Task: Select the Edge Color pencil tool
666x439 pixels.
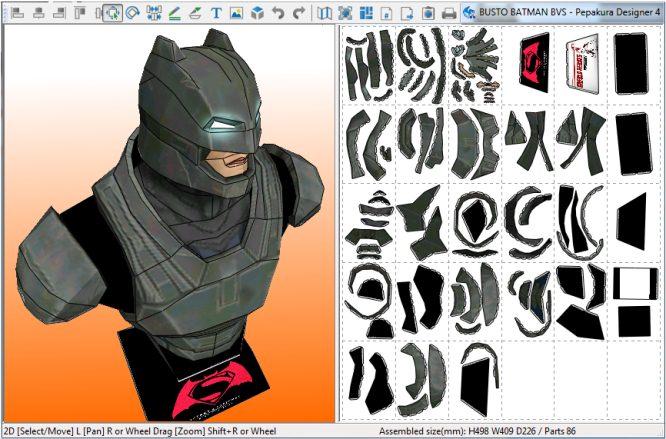Action: point(175,13)
